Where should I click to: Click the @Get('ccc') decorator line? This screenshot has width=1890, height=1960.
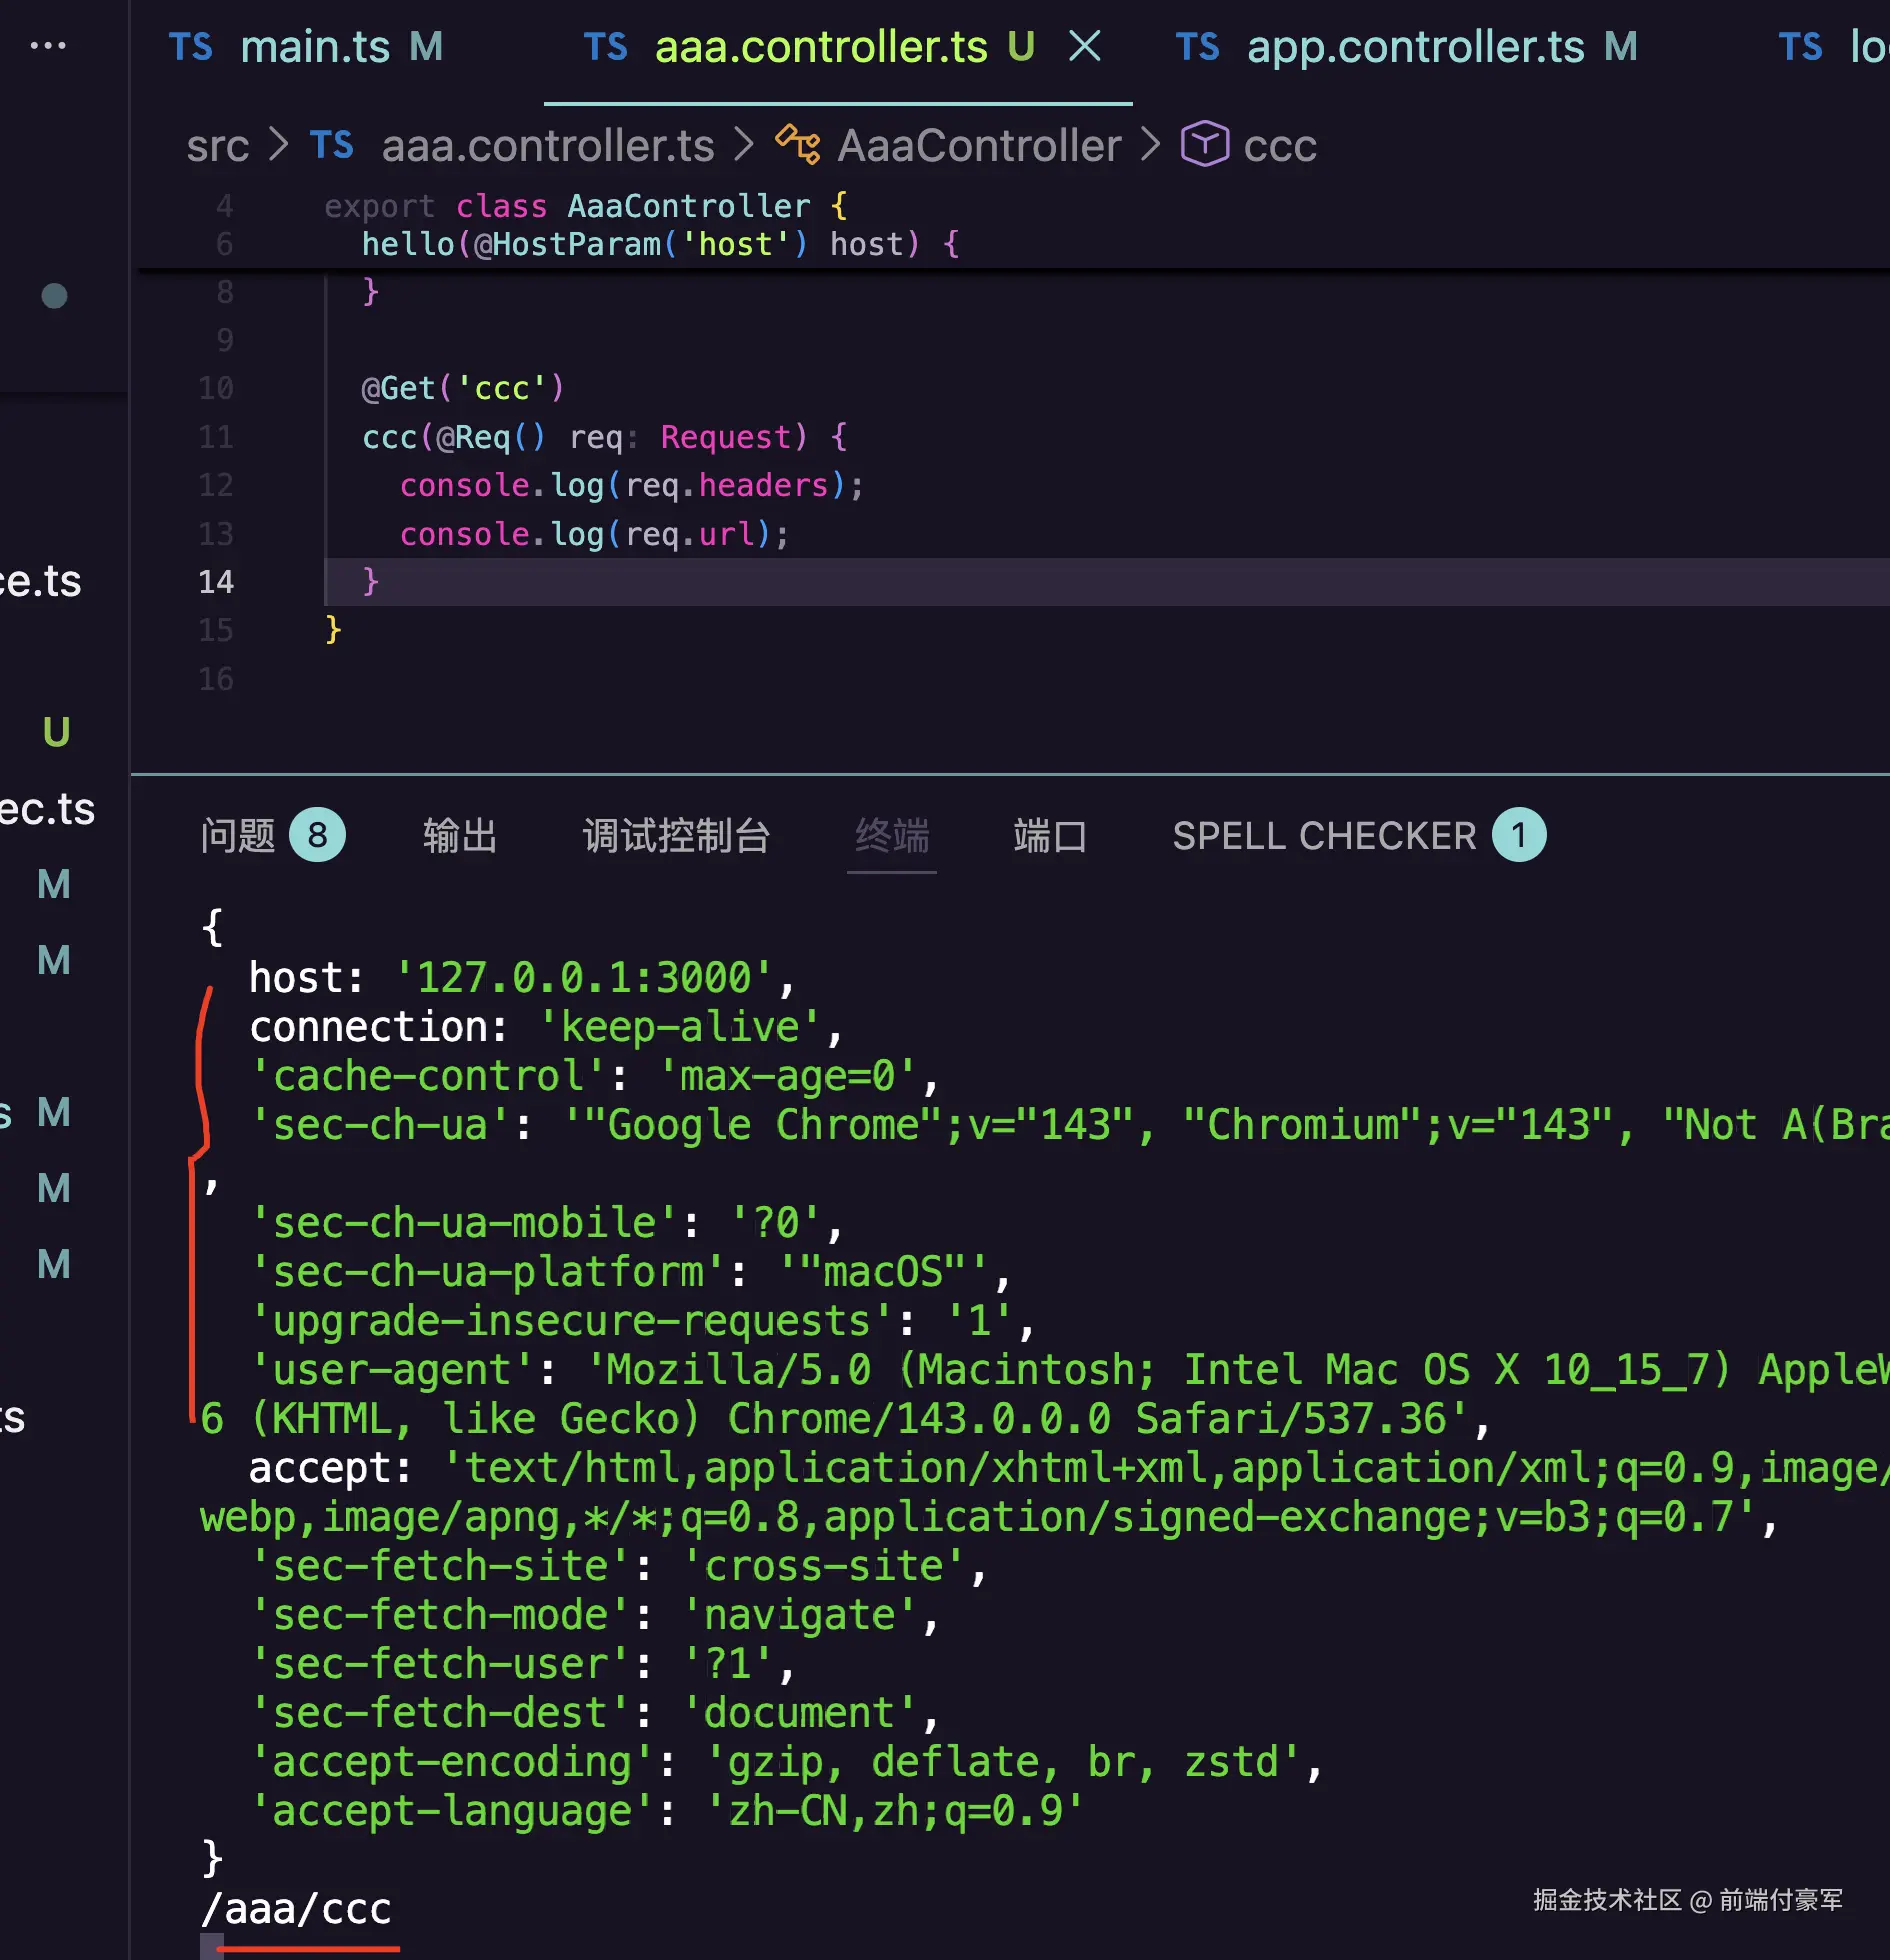pos(463,388)
